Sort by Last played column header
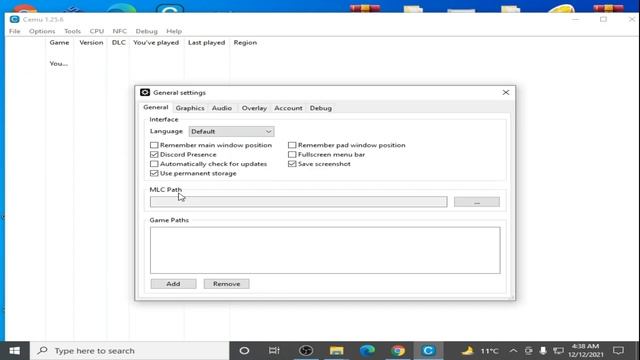The width and height of the screenshot is (640, 360). 207,42
